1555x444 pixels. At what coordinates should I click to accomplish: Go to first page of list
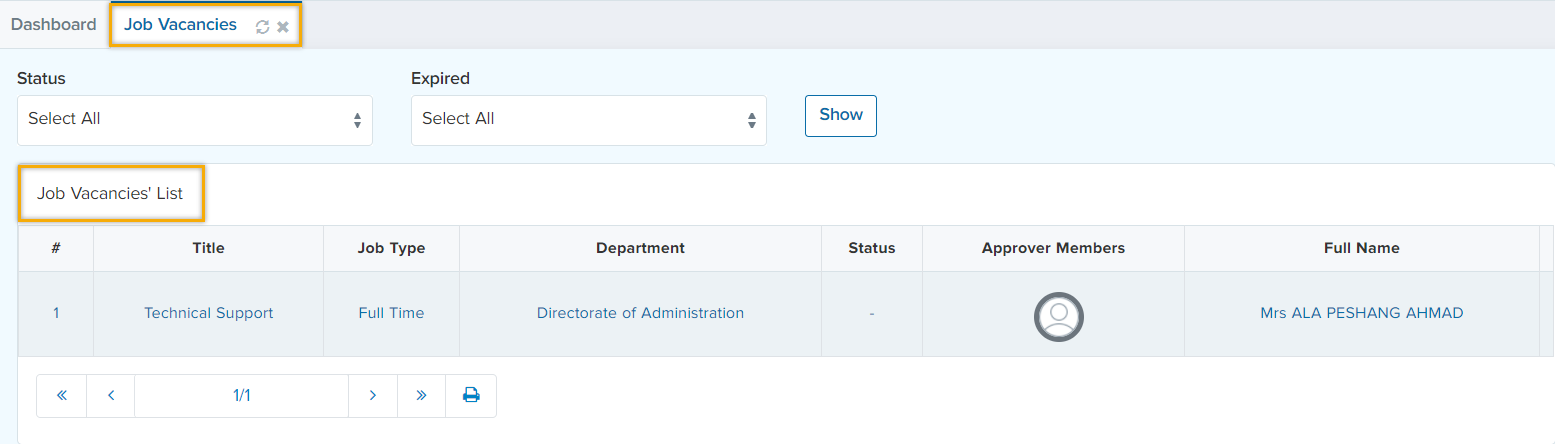62,396
